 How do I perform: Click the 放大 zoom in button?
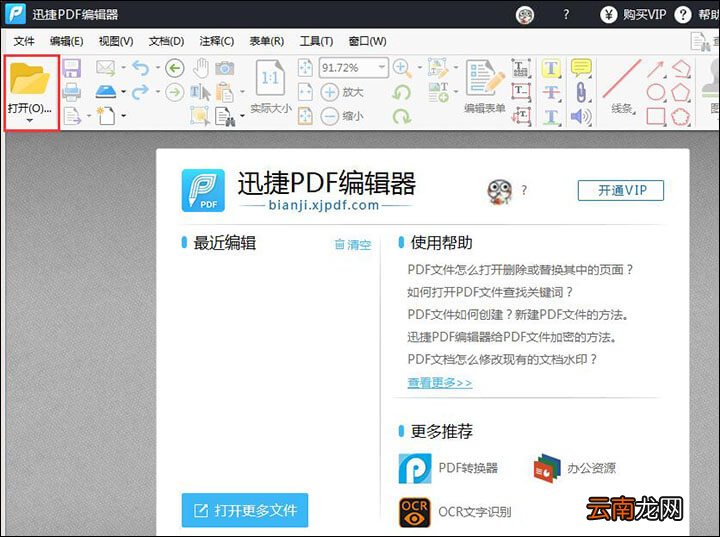point(342,92)
